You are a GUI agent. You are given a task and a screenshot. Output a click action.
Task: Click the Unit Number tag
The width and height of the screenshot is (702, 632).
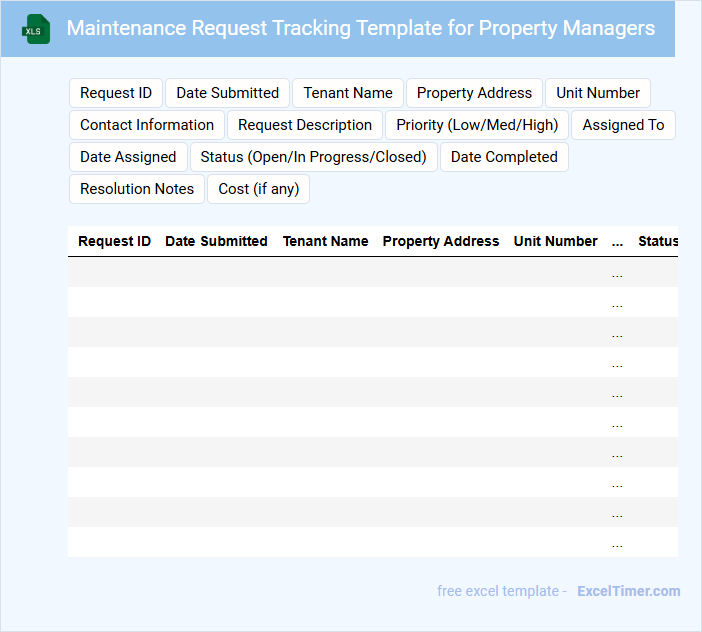(x=598, y=93)
